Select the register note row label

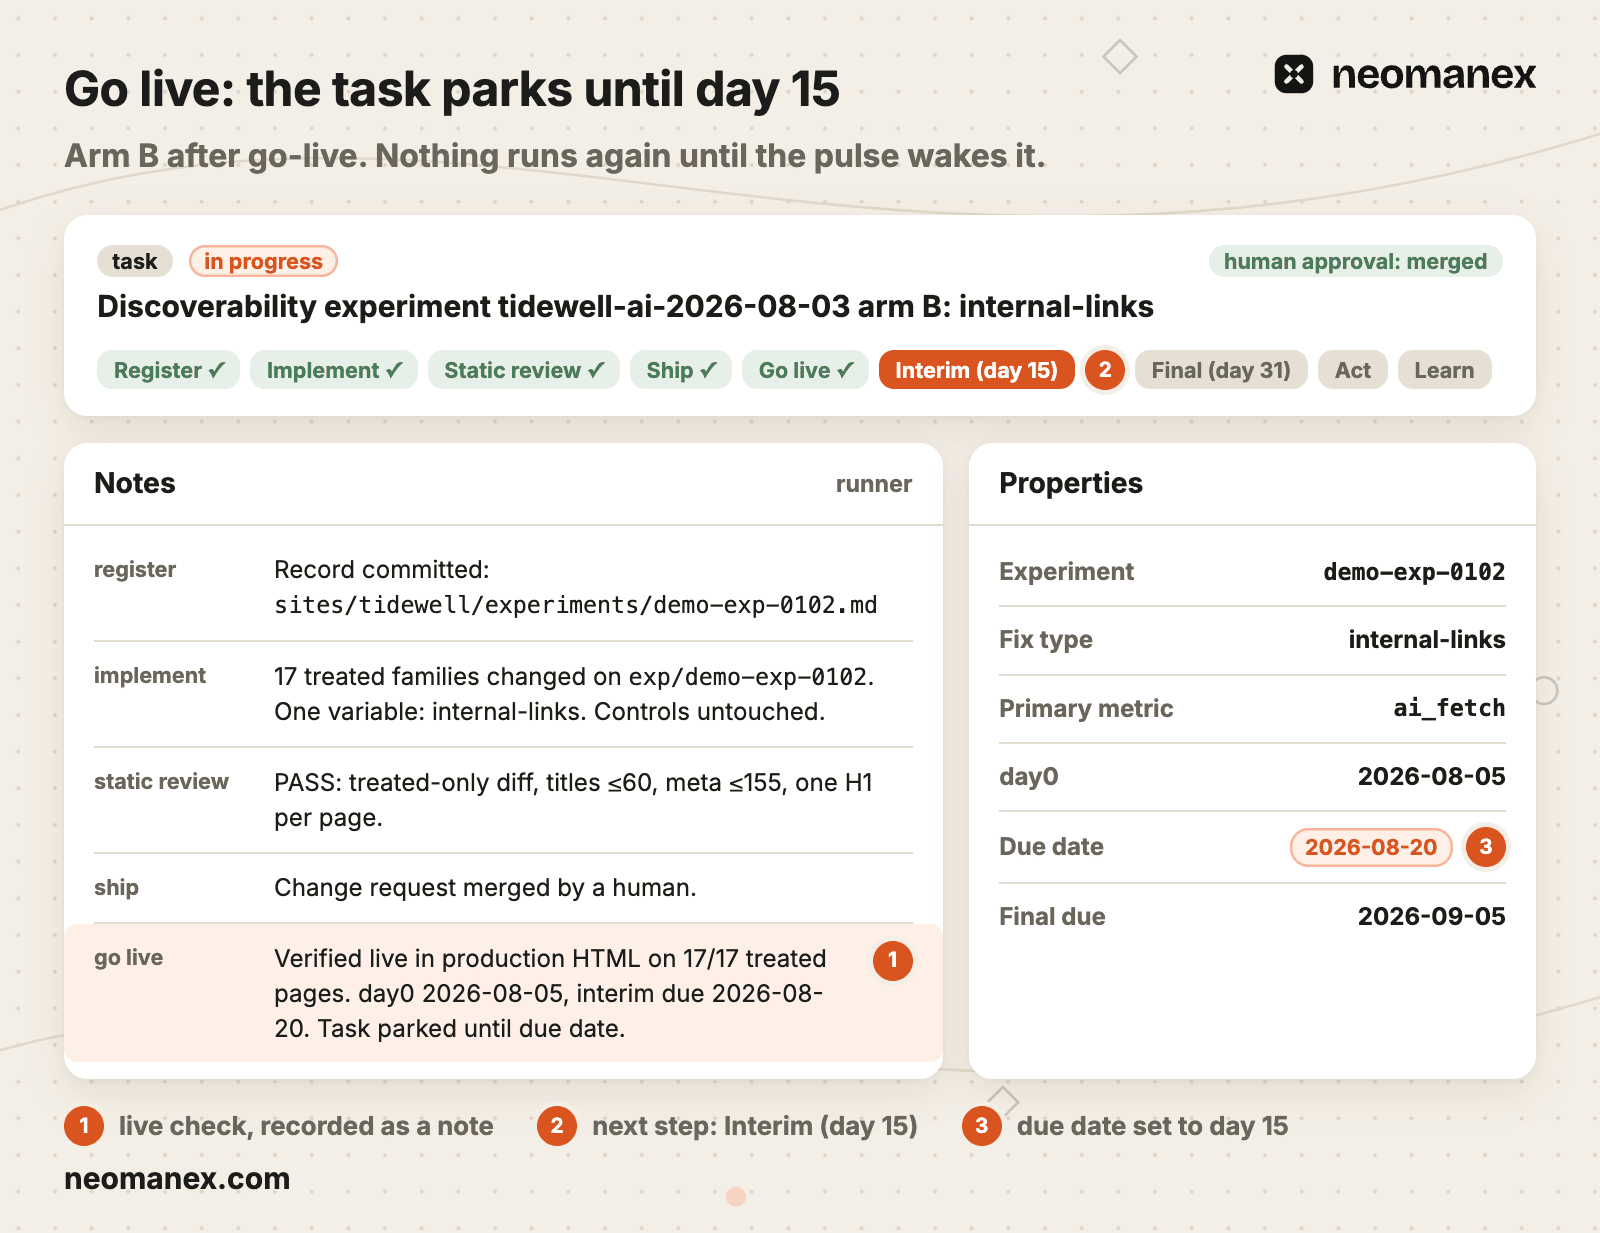(135, 570)
